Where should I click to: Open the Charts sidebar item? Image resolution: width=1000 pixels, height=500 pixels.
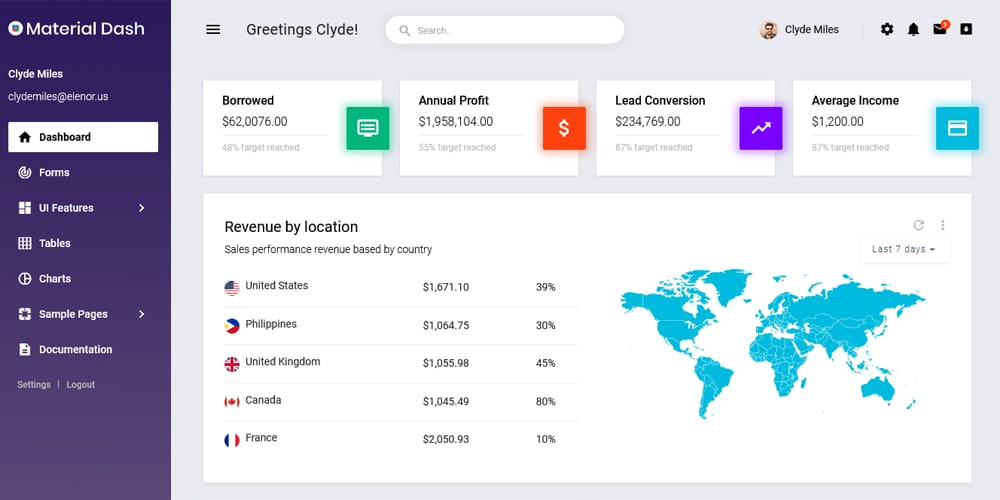point(55,279)
